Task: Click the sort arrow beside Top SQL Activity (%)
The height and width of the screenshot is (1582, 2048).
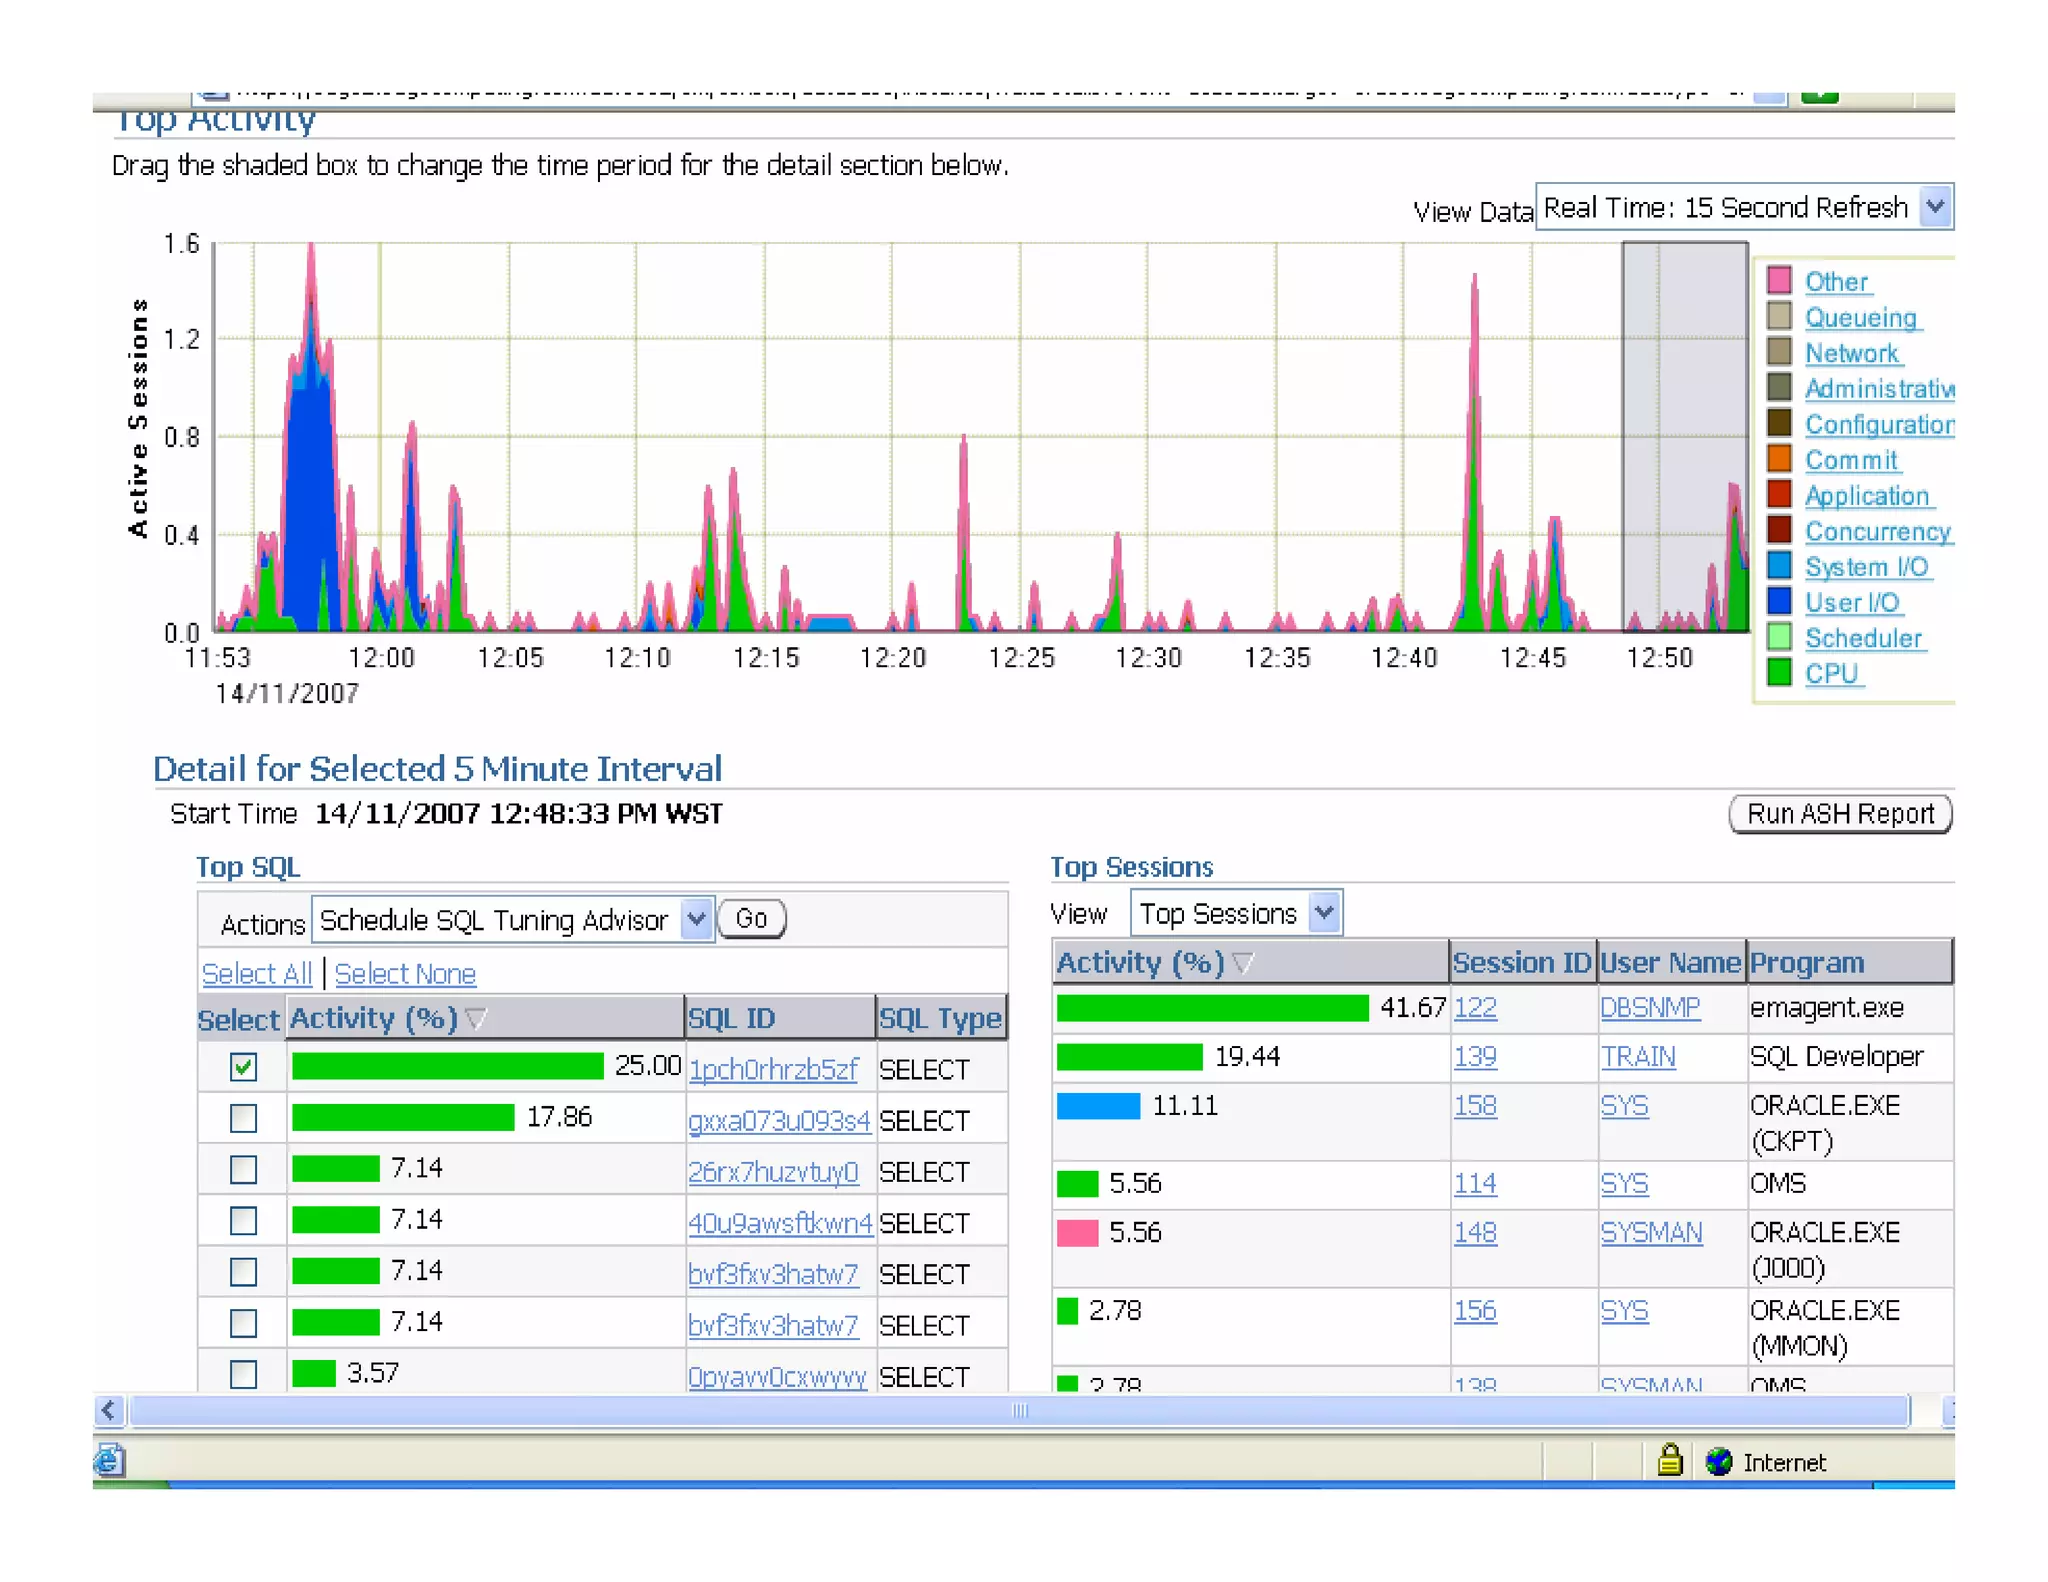Action: pos(476,1018)
